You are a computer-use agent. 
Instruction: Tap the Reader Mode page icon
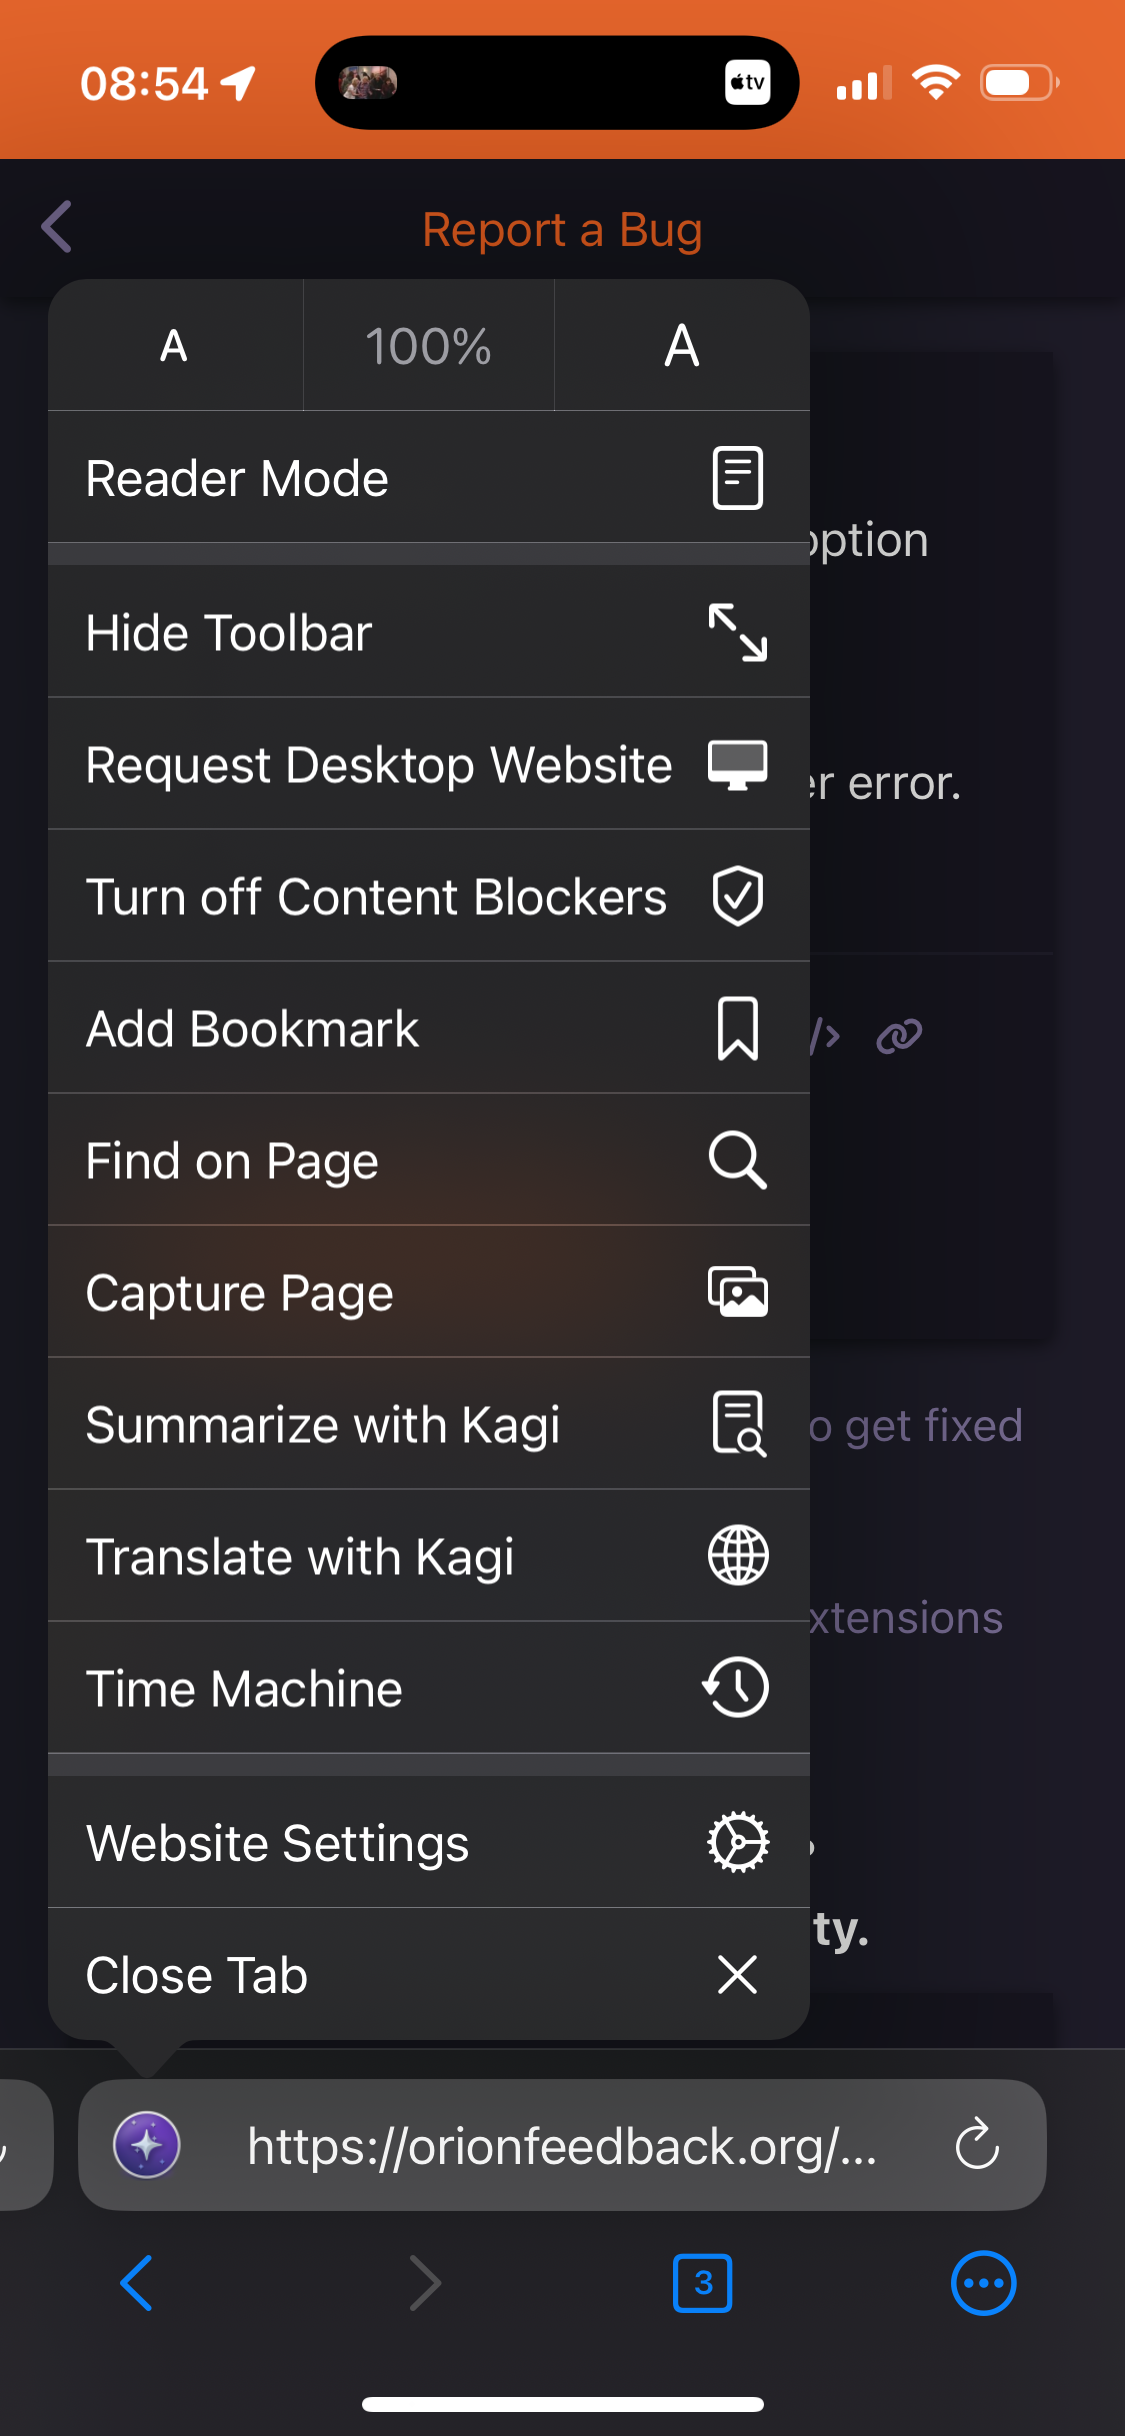coord(737,478)
